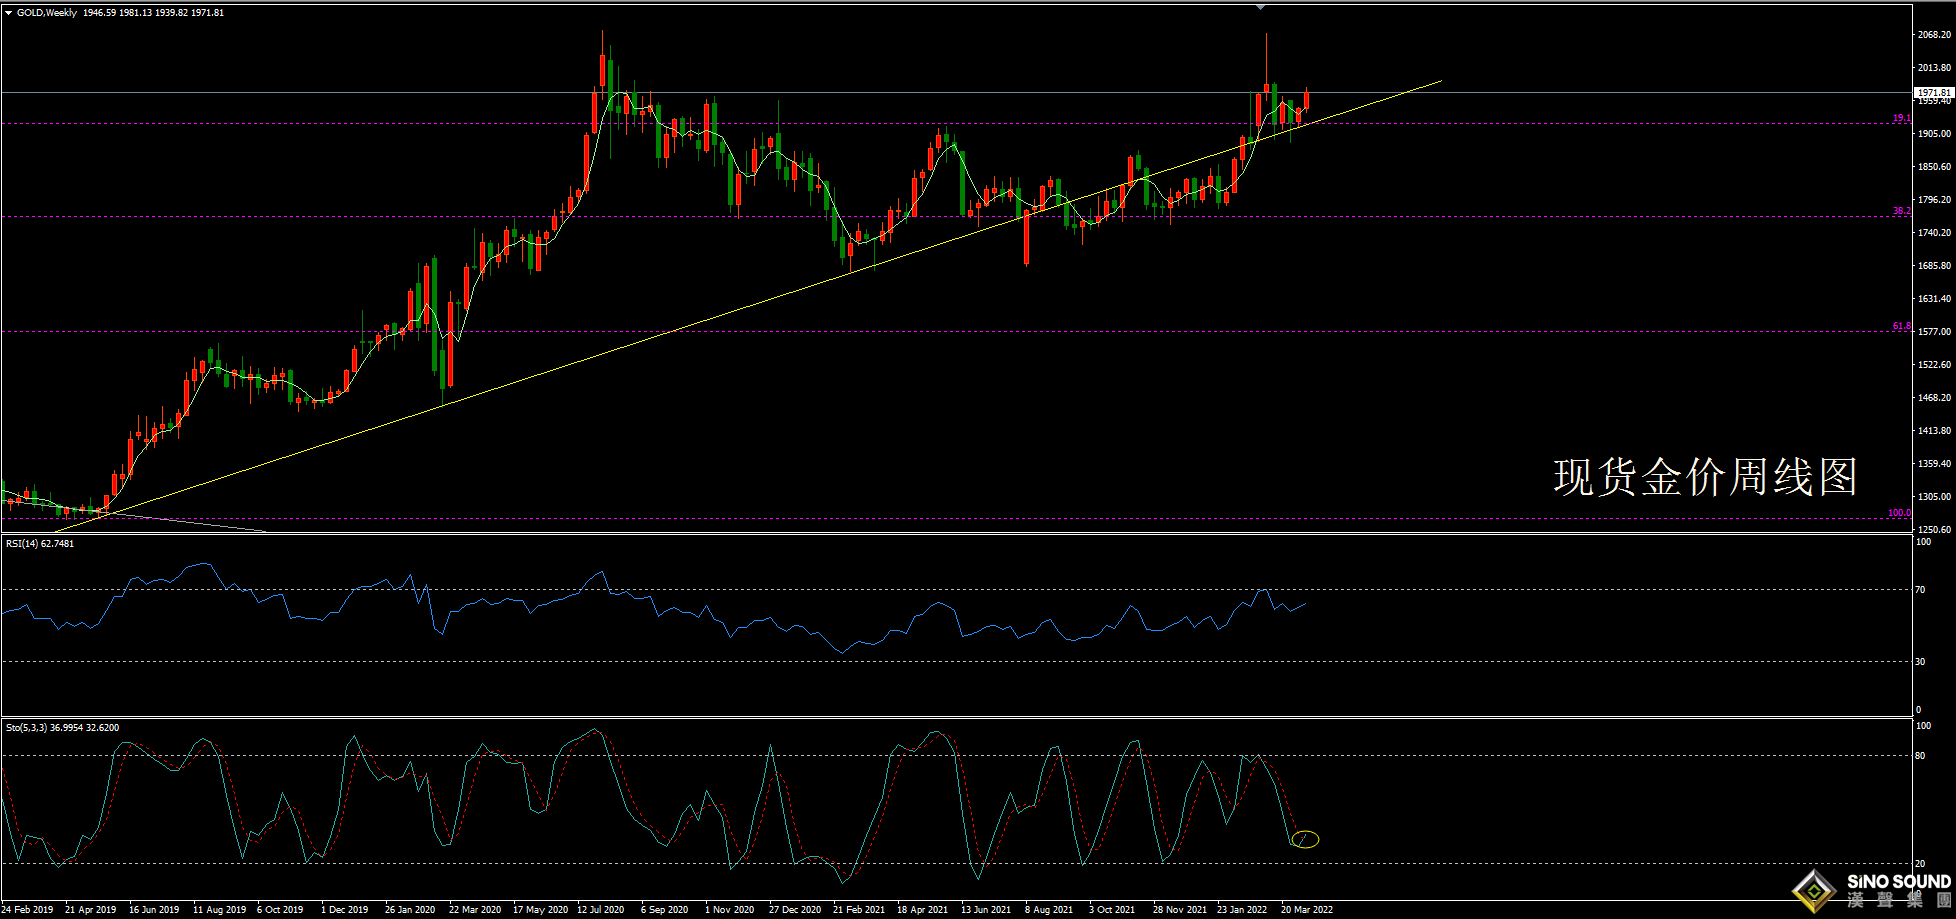The image size is (1956, 919).
Task: Open the dropdown arrow beside GOLD,Weekly
Action: 9,13
